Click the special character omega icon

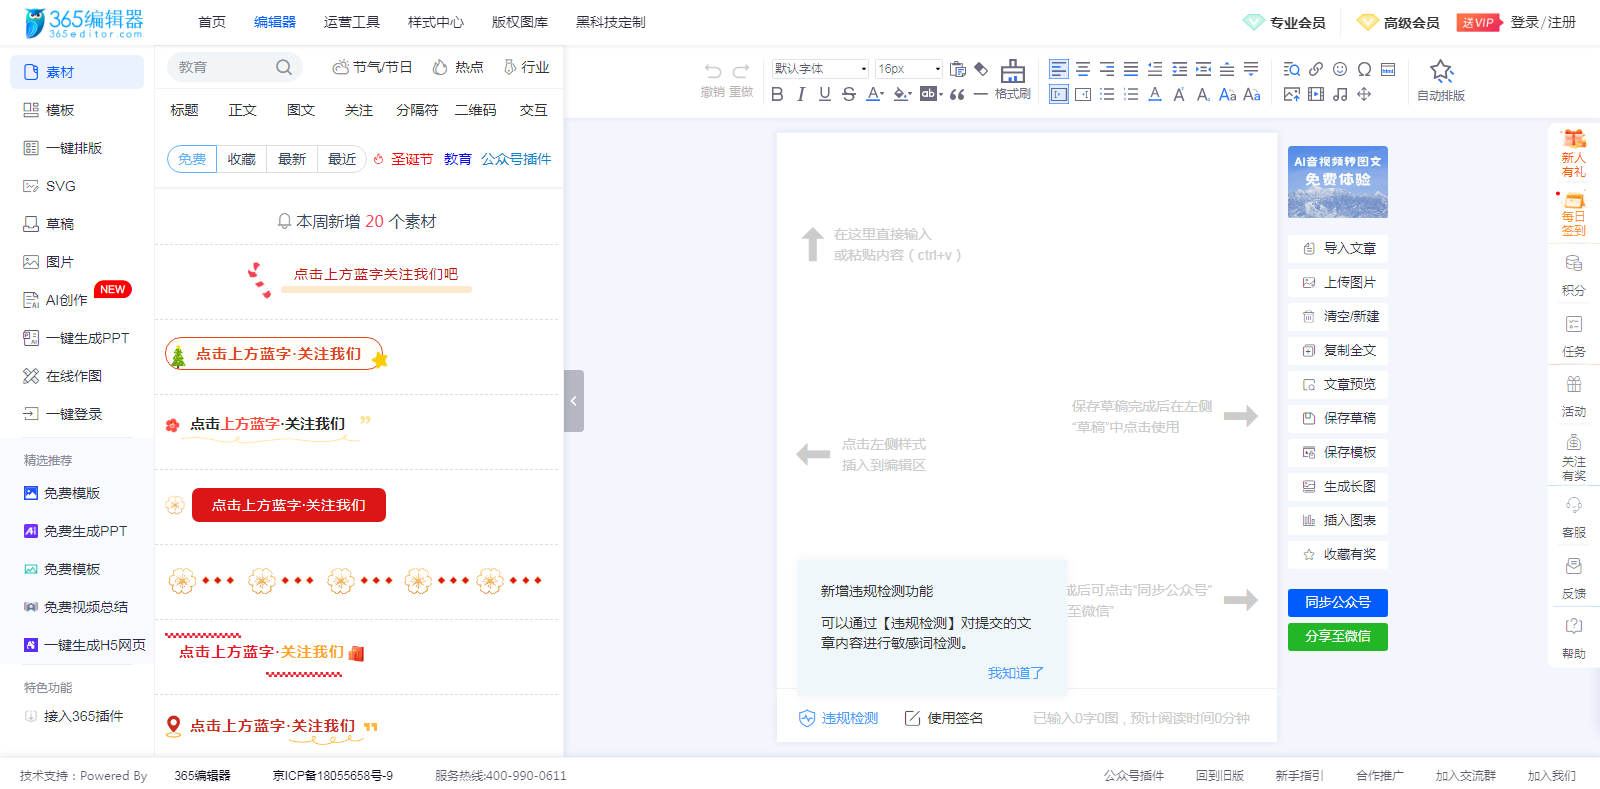coord(1364,69)
